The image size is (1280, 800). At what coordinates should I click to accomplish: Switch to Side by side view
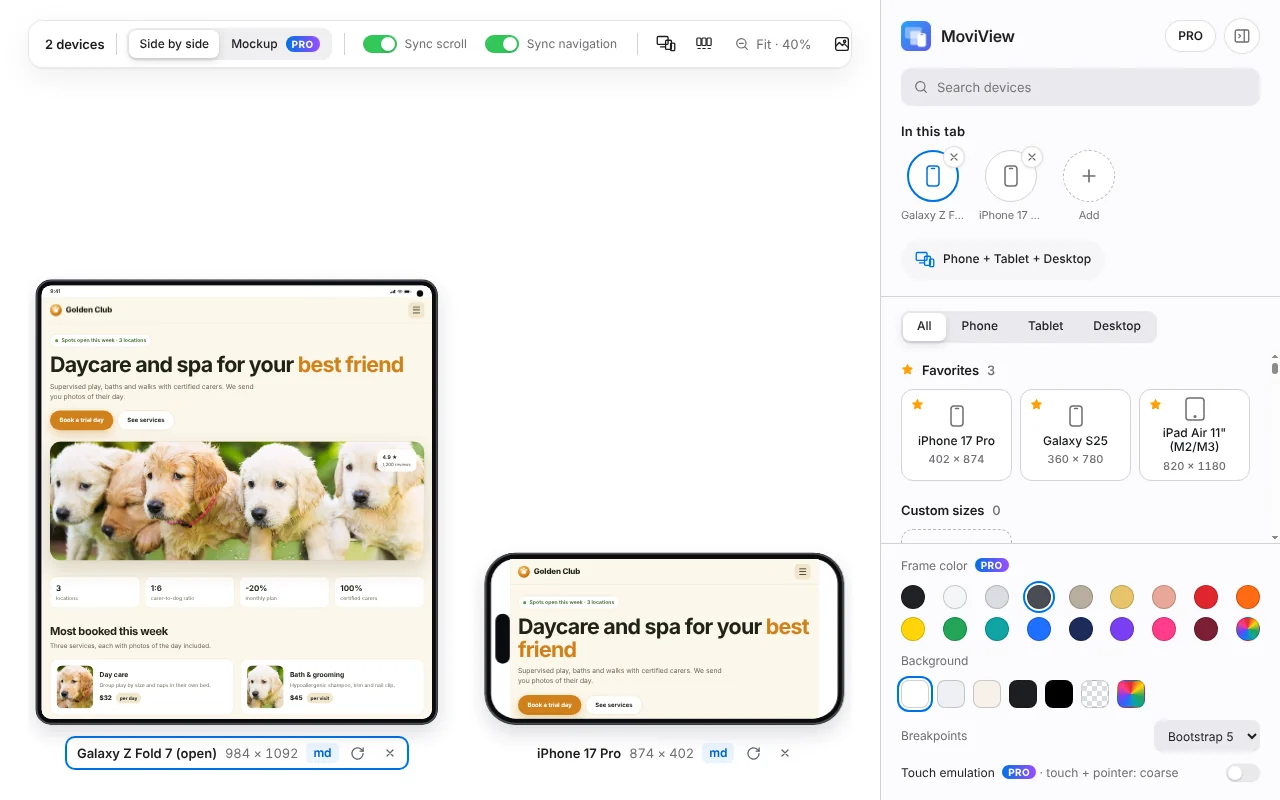point(174,44)
